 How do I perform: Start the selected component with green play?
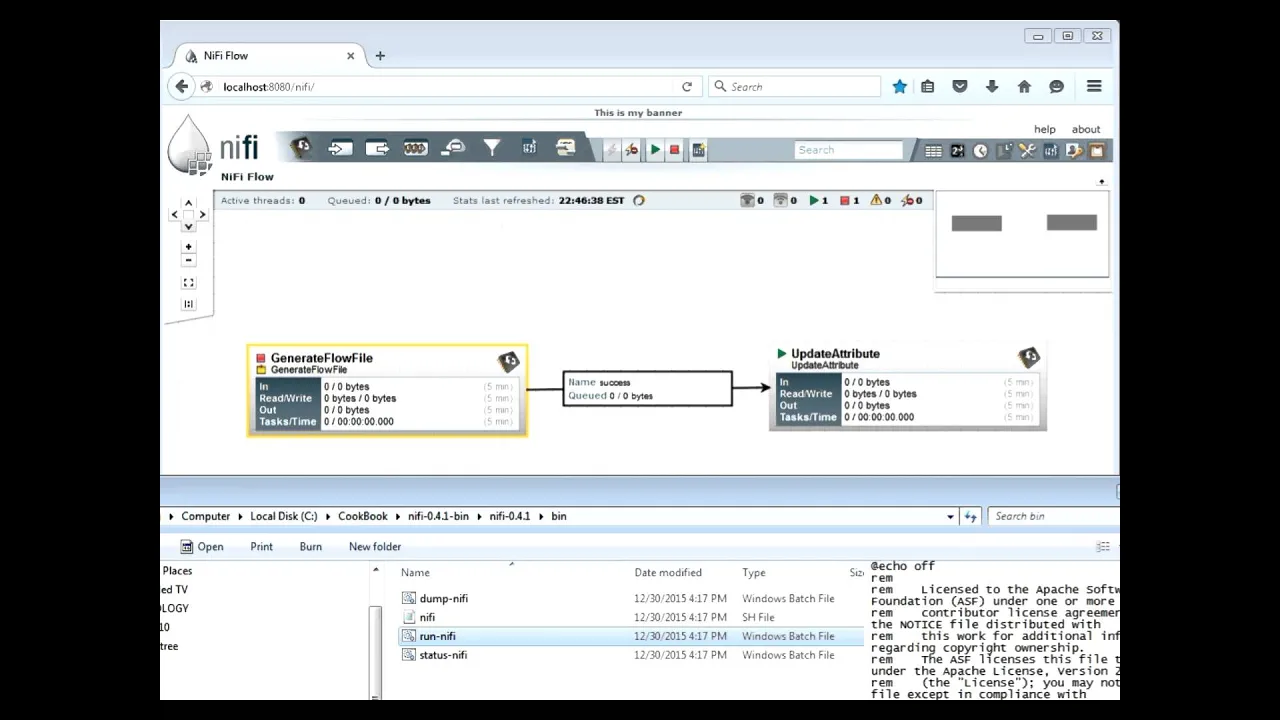click(655, 150)
